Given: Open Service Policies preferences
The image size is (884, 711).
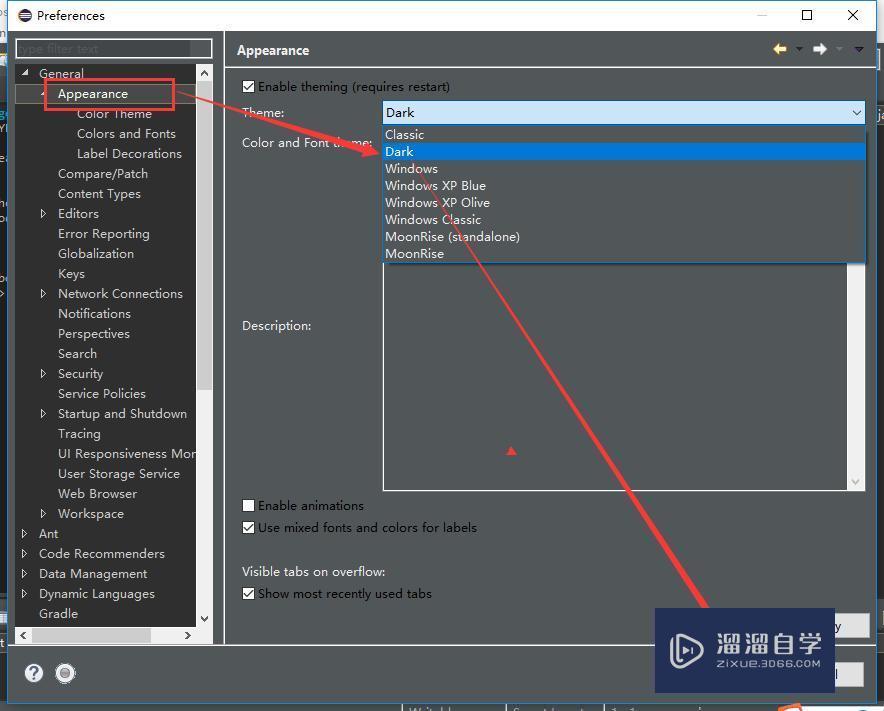Looking at the screenshot, I should [x=102, y=394].
